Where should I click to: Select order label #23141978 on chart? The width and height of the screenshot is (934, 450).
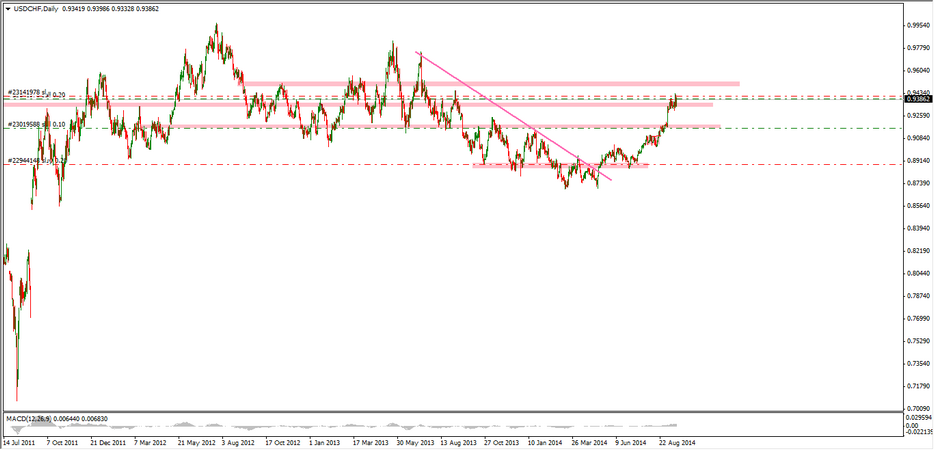coord(28,93)
